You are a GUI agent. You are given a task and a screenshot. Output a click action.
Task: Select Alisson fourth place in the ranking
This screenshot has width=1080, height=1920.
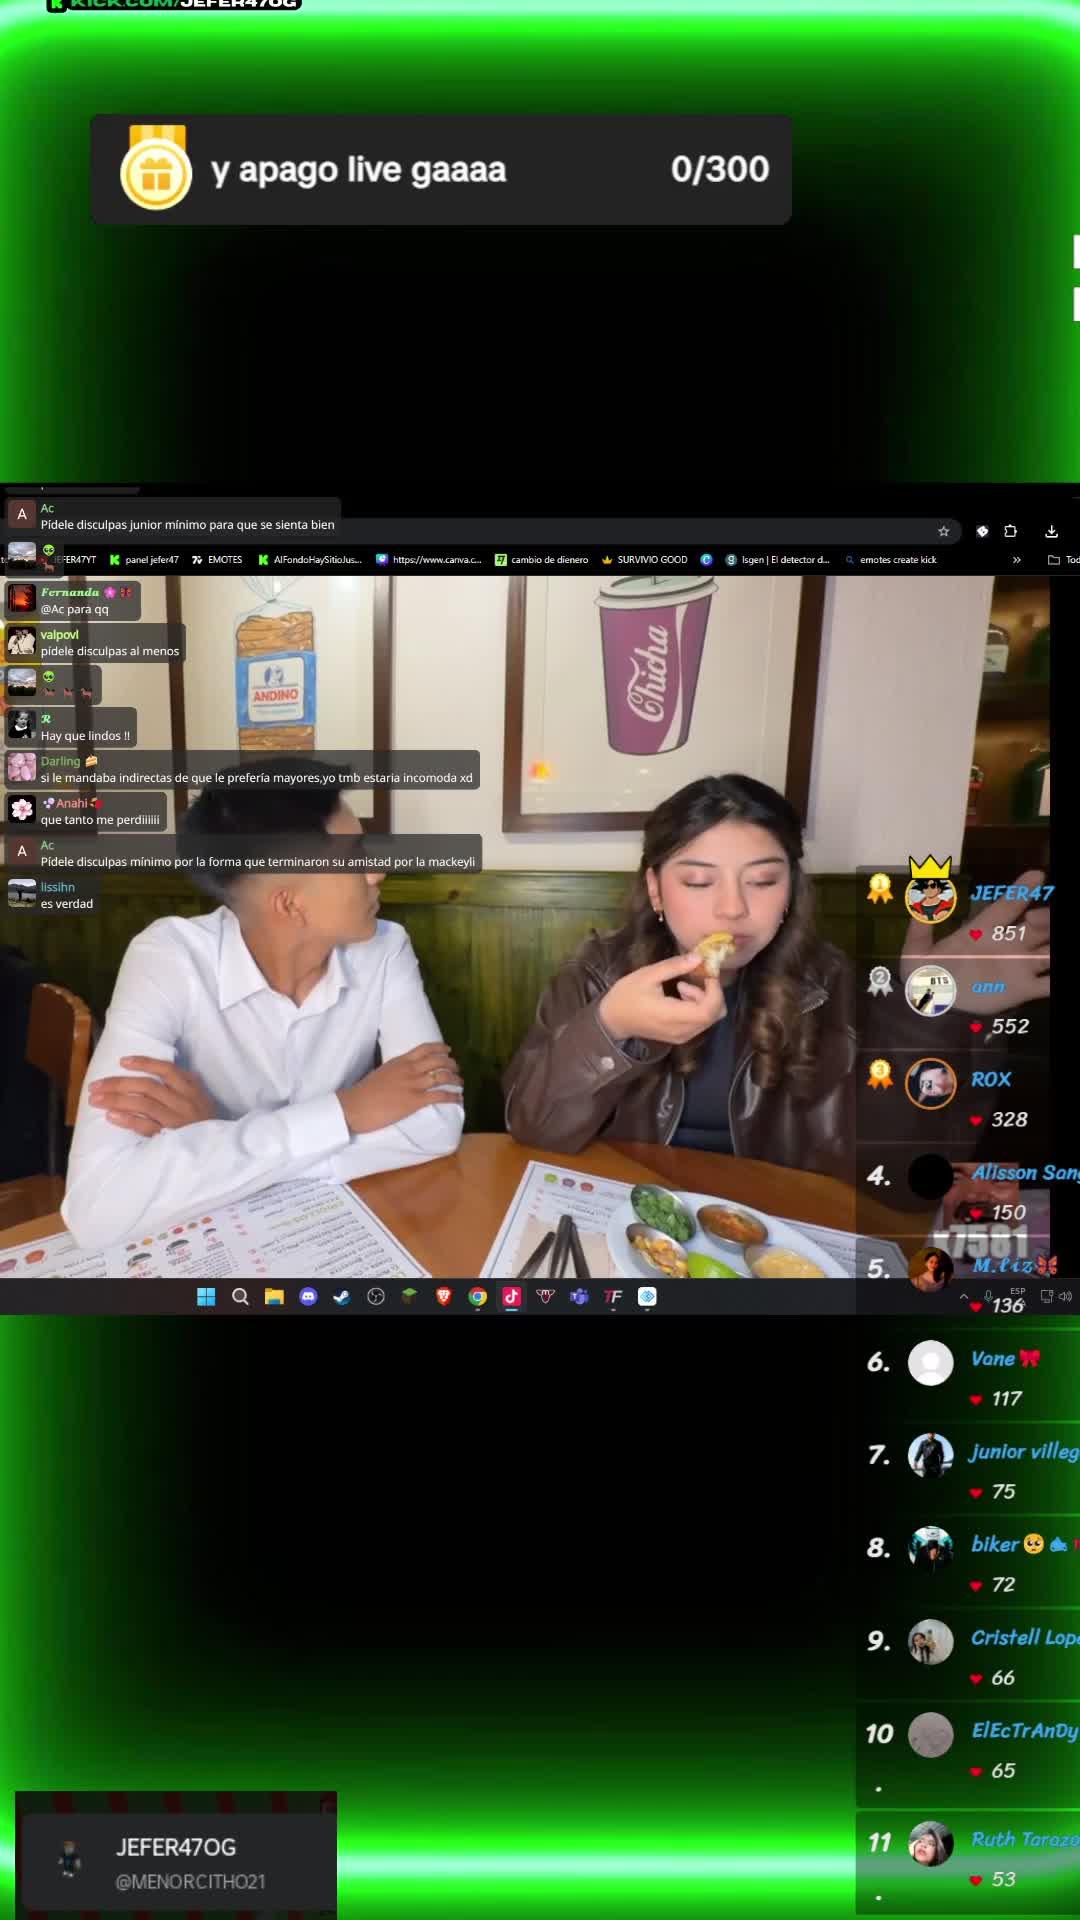970,1191
